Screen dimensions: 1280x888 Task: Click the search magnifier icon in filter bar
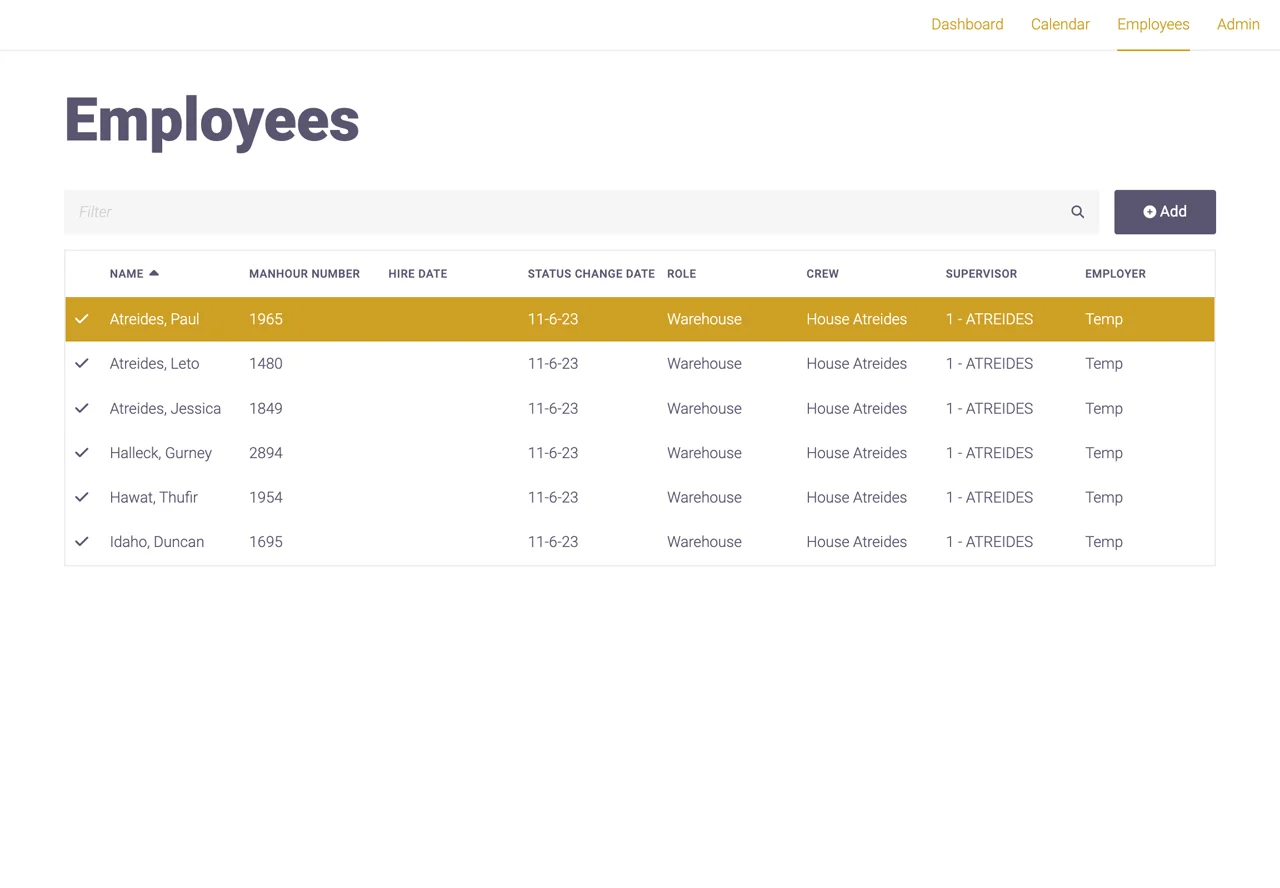(x=1077, y=212)
